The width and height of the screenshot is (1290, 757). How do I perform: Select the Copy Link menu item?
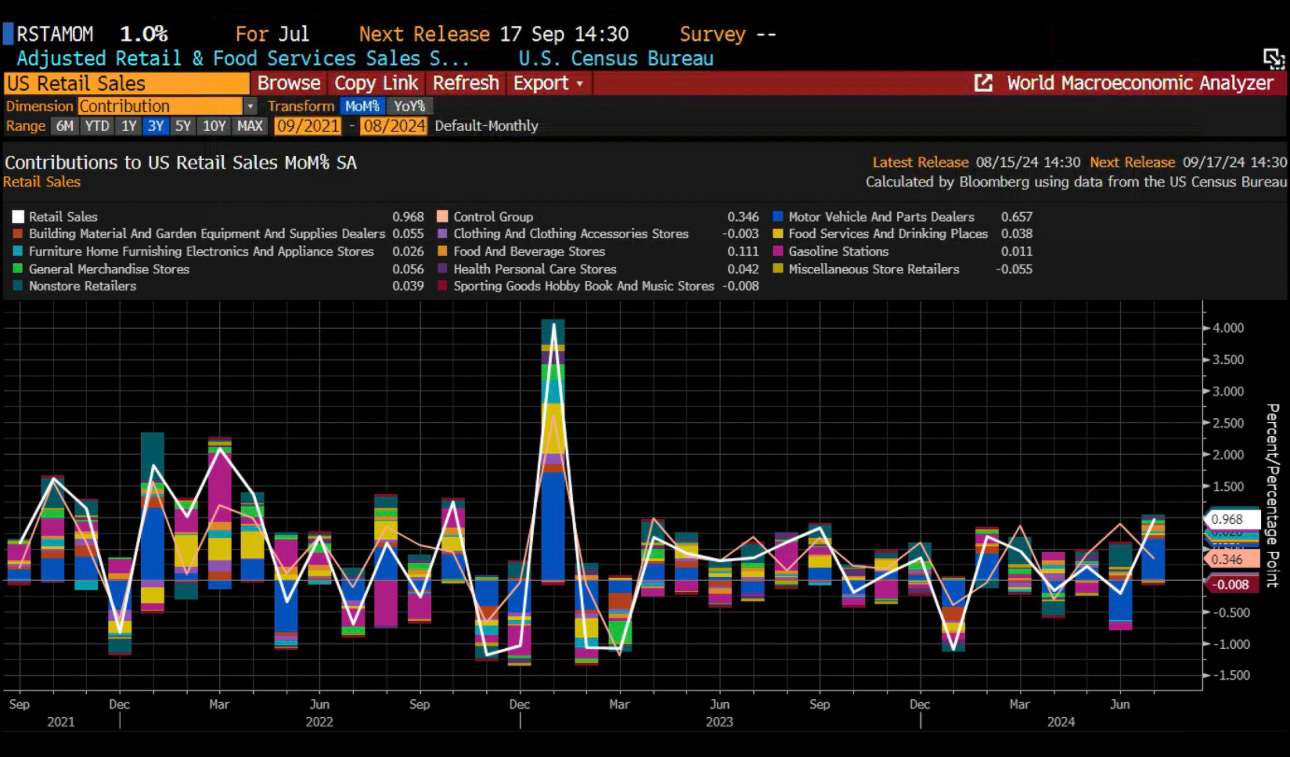click(377, 84)
